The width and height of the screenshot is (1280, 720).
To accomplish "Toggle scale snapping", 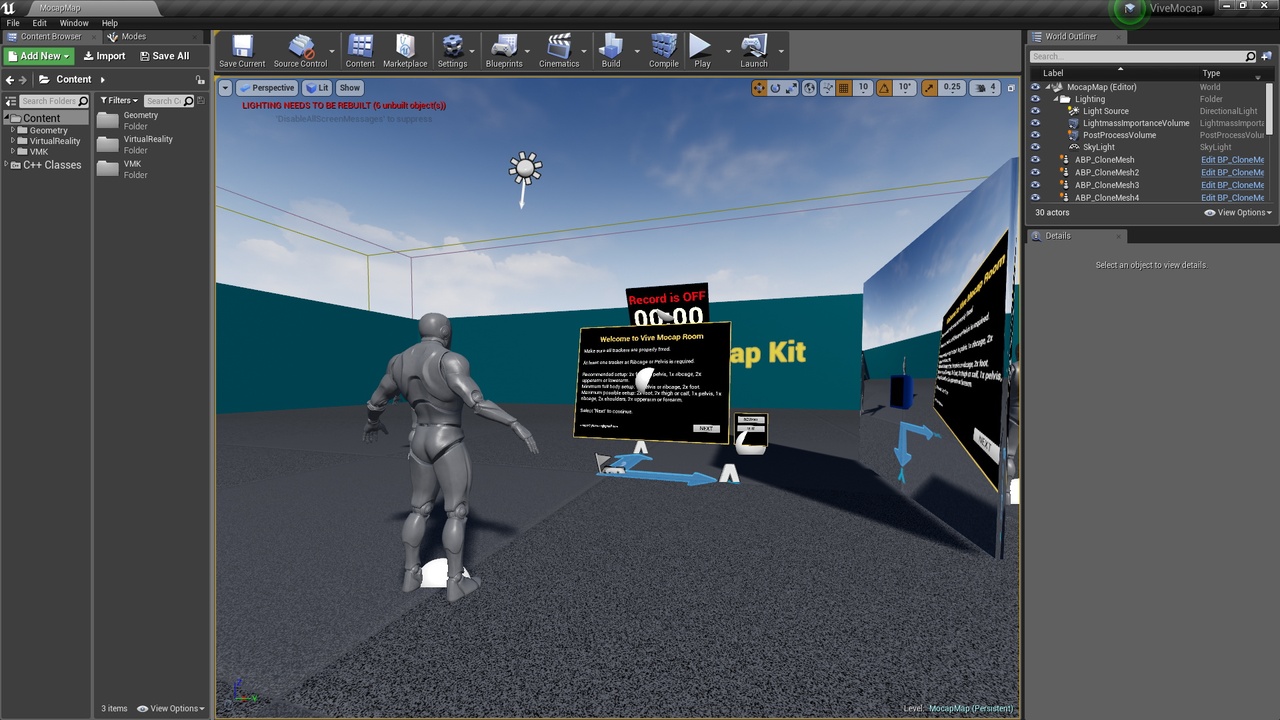I will pyautogui.click(x=930, y=88).
